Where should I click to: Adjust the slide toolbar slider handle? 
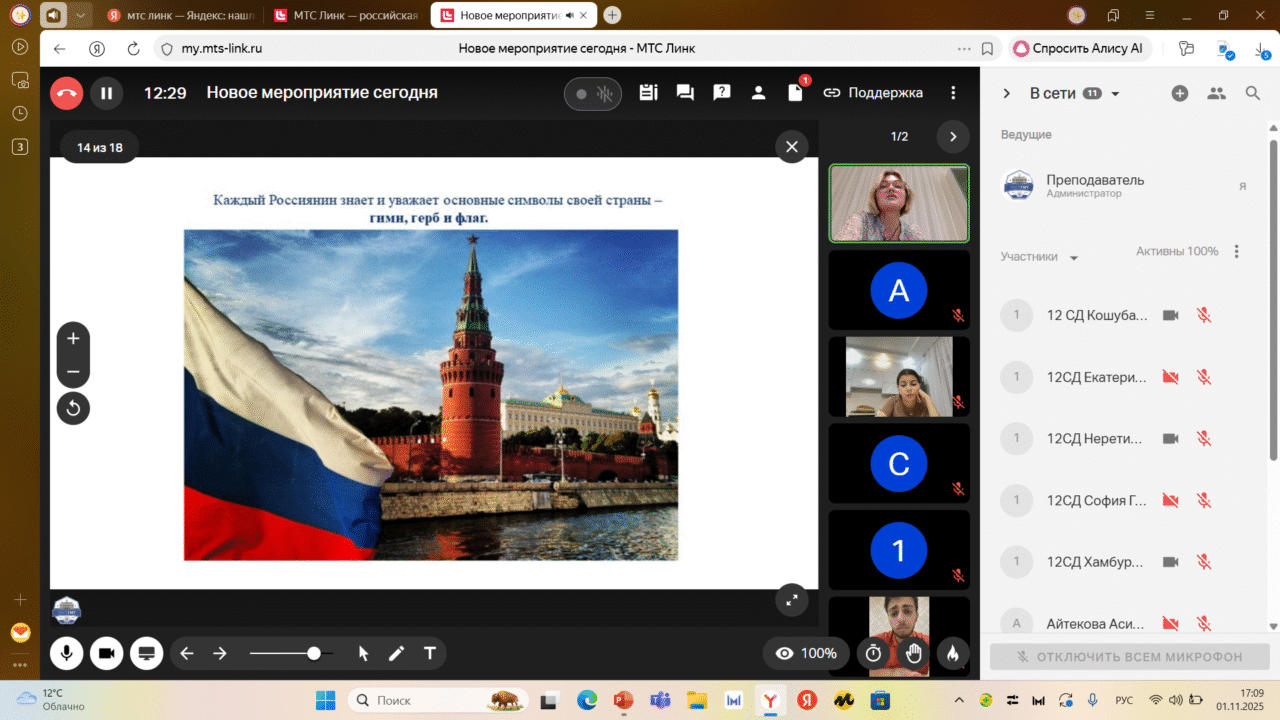click(x=314, y=654)
